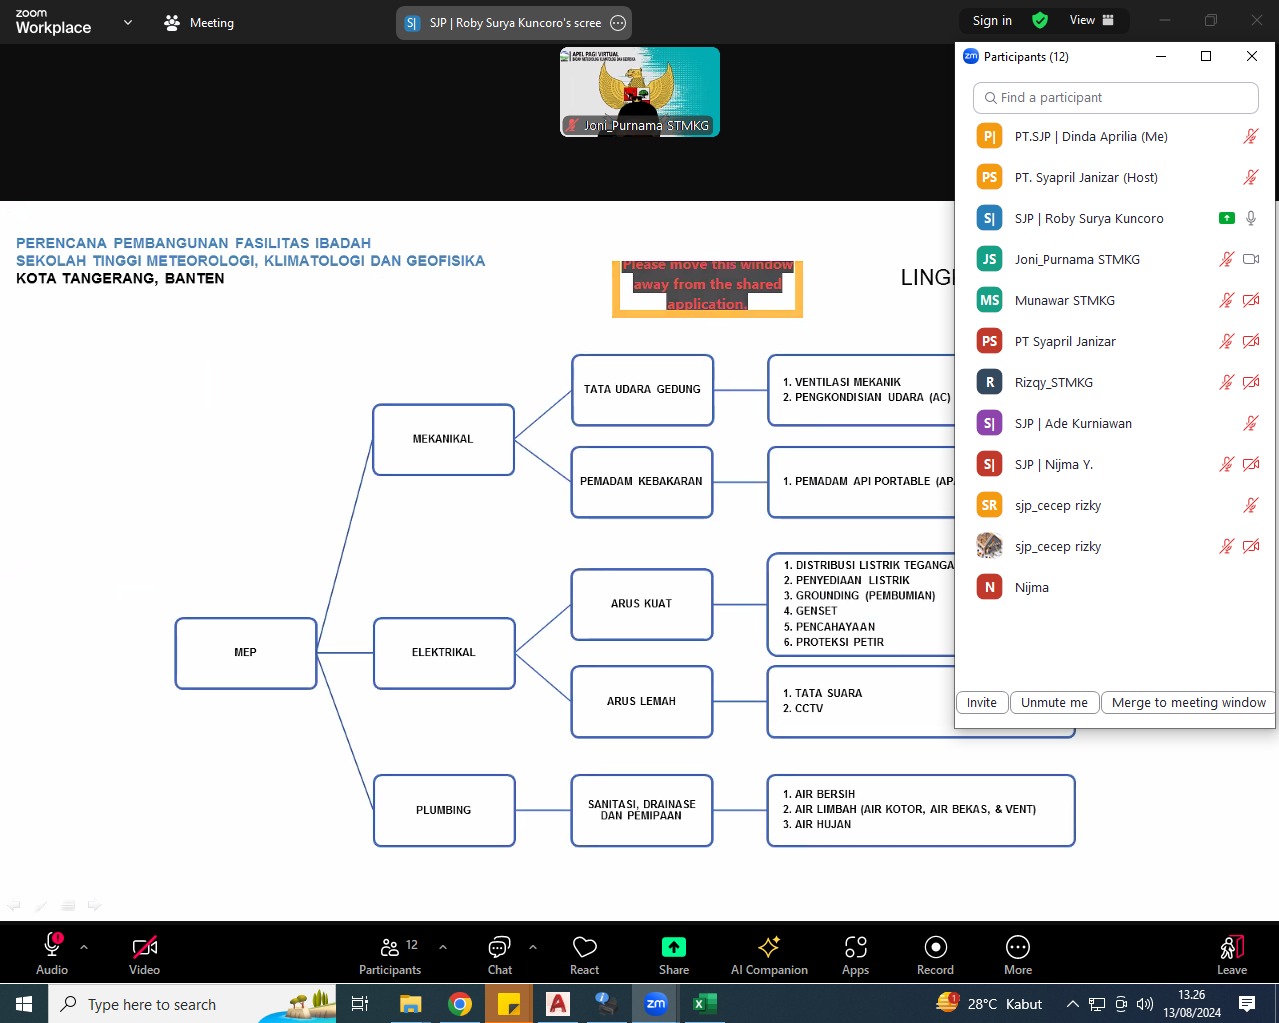Open Excel from the Windows taskbar

click(703, 1004)
